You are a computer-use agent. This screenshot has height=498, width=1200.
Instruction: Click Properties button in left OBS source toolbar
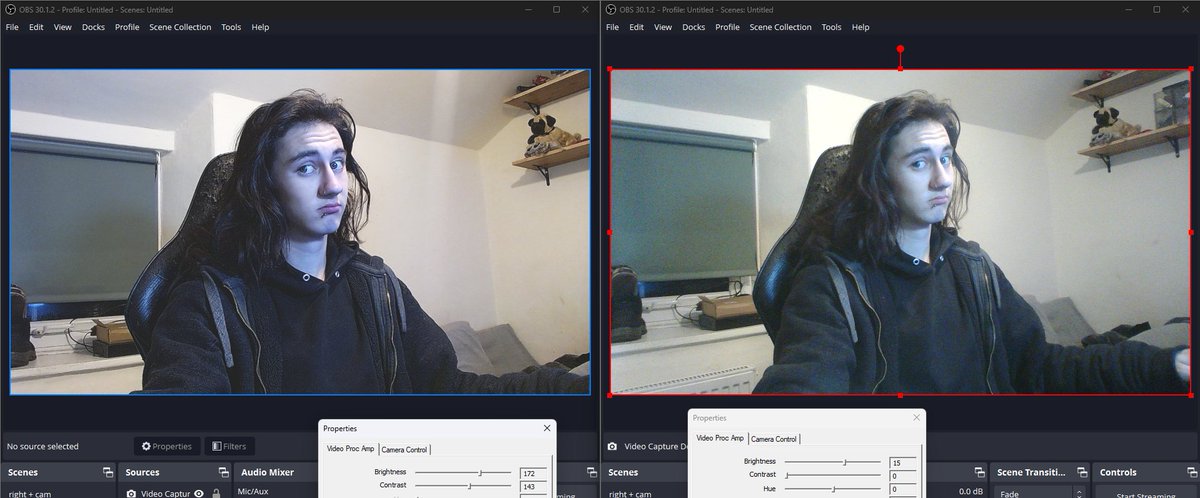[167, 446]
